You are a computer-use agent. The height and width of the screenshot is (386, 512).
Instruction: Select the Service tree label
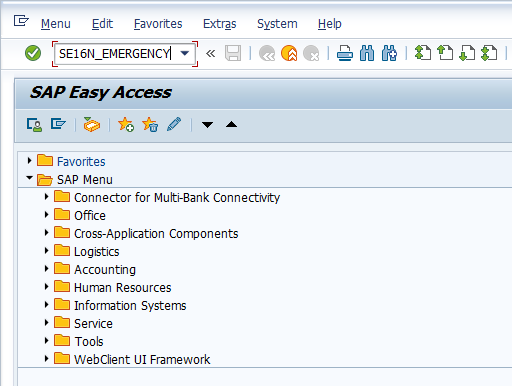[93, 324]
